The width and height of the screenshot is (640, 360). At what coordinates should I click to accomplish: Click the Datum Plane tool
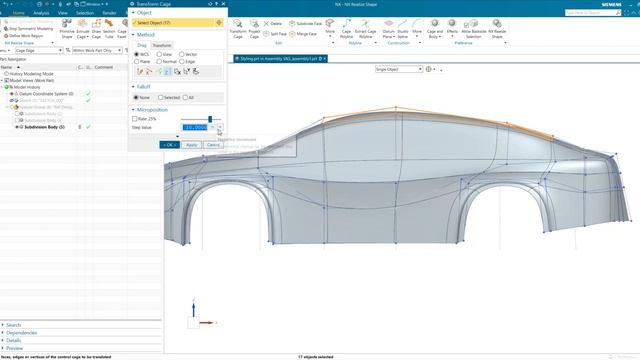(389, 29)
